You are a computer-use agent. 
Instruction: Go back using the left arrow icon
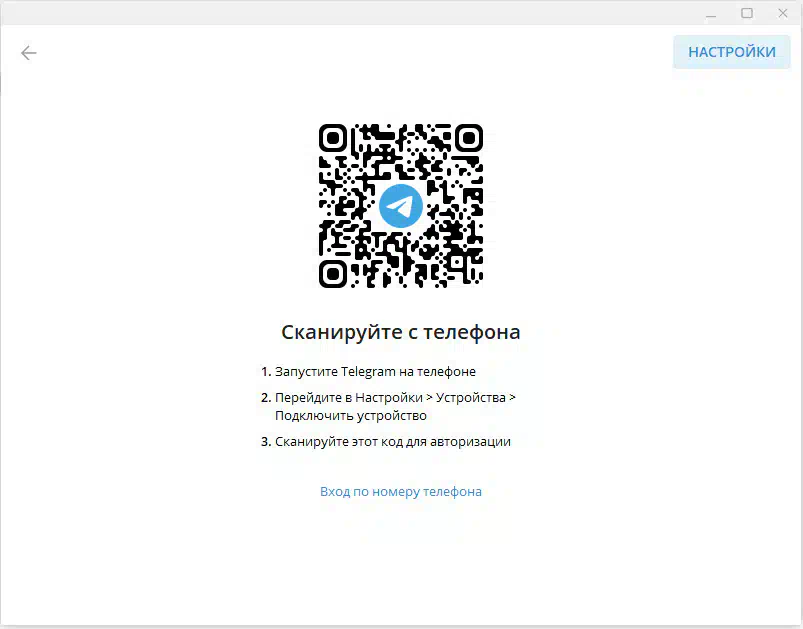pyautogui.click(x=29, y=53)
